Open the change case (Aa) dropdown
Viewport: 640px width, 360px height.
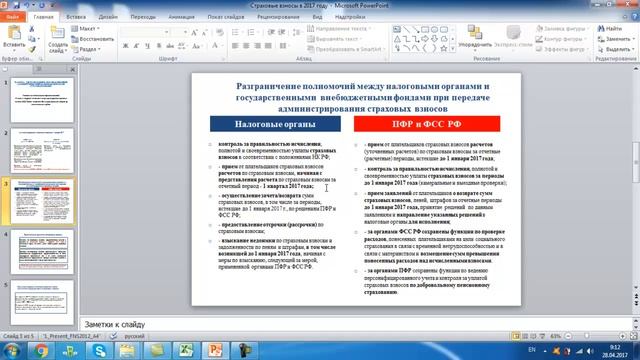pos(197,46)
